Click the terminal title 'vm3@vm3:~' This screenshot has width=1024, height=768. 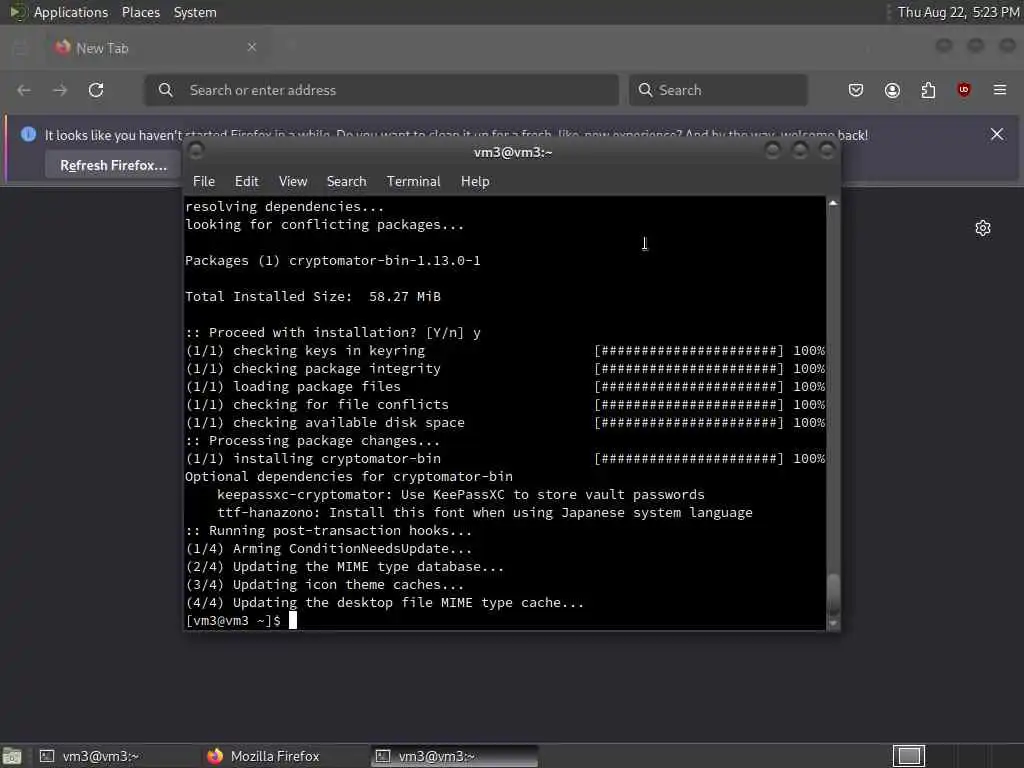pyautogui.click(x=513, y=152)
